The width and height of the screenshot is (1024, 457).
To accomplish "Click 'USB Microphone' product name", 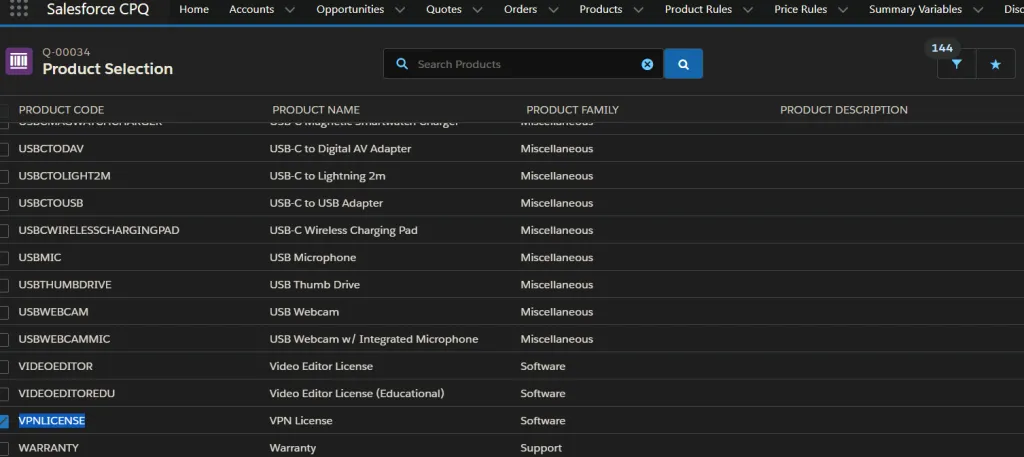I will click(x=313, y=257).
